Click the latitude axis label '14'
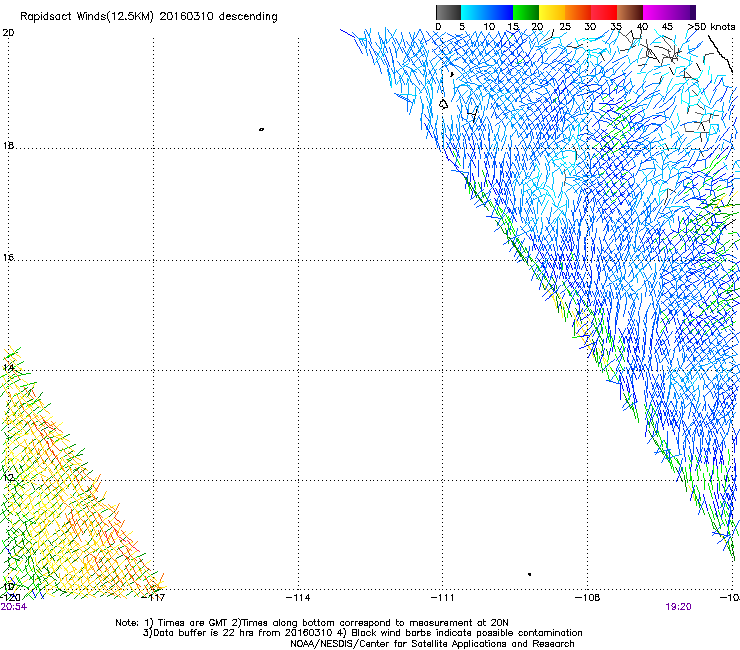The width and height of the screenshot is (740, 650). click(8, 367)
